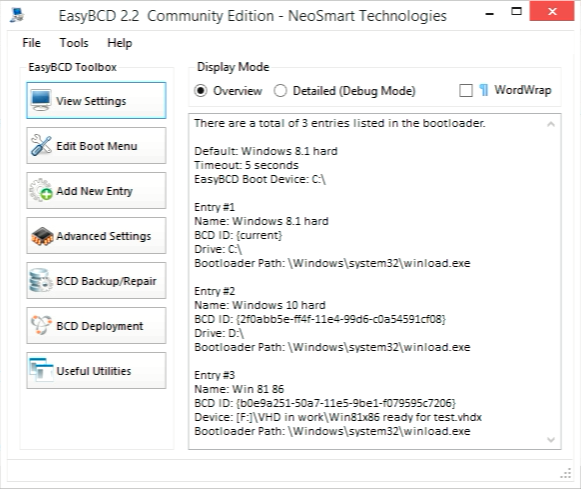Image resolution: width=581 pixels, height=489 pixels.
Task: Click the 'EasyBCD Boot Device: C:\' line
Action: point(260,179)
